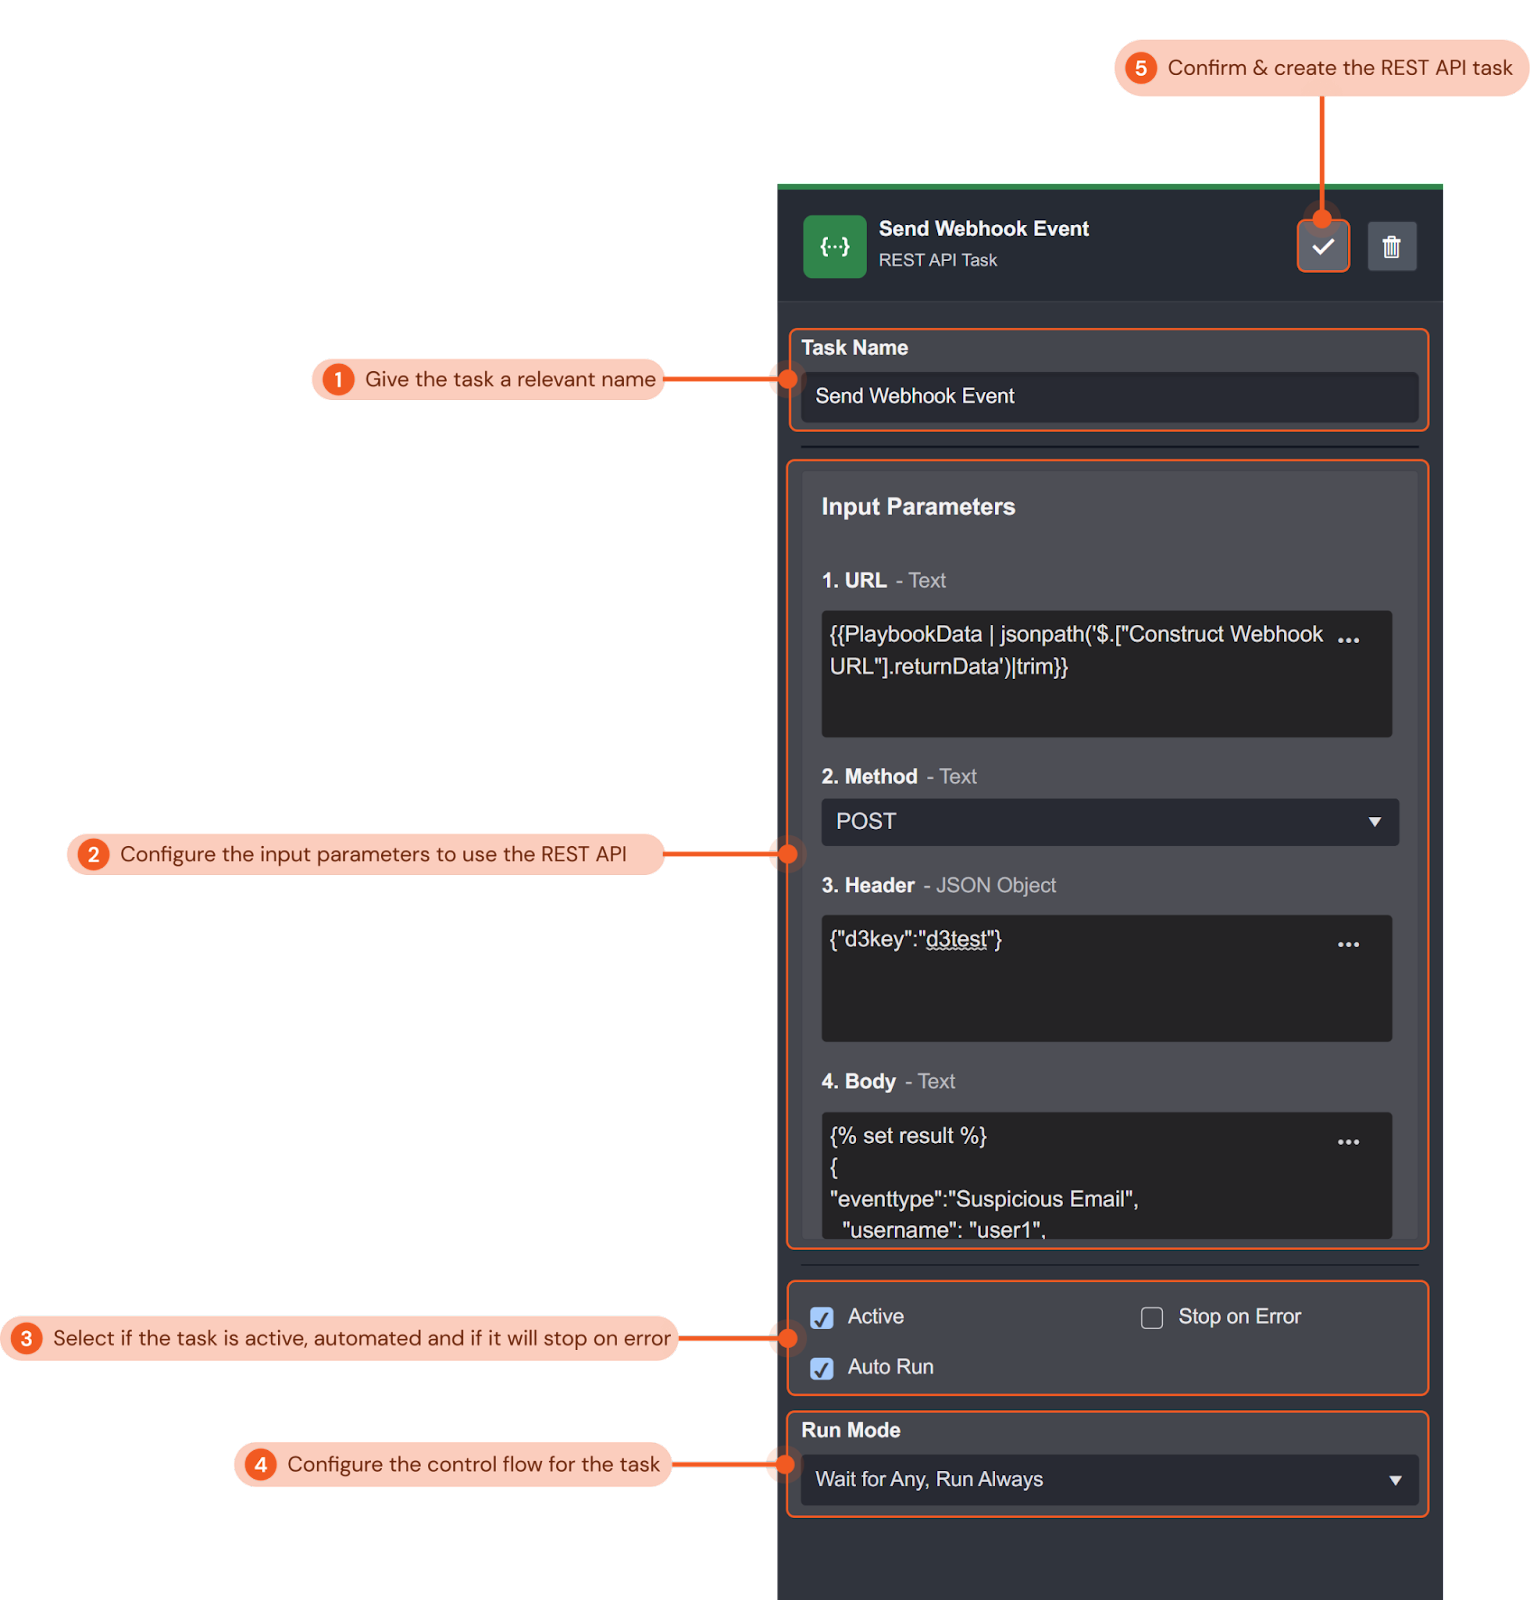Click the Input Parameters section heading
The image size is (1530, 1600).
pos(918,507)
